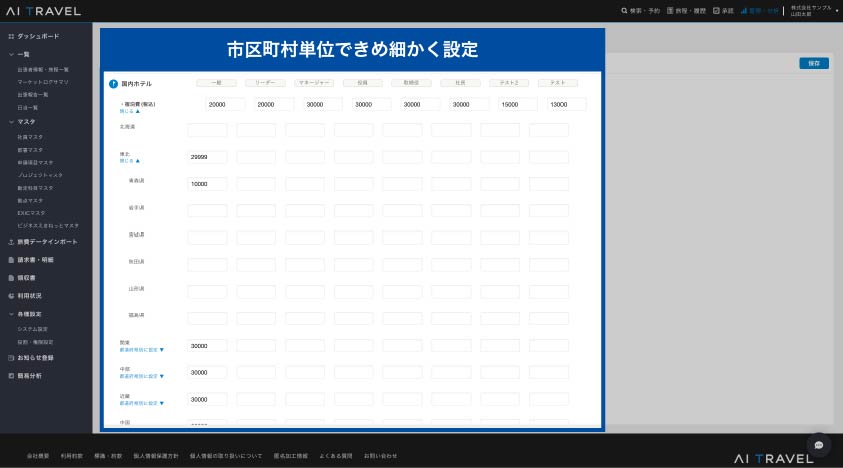This screenshot has width=843, height=468.
Task: Open the chat bubble support widget
Action: point(819,445)
